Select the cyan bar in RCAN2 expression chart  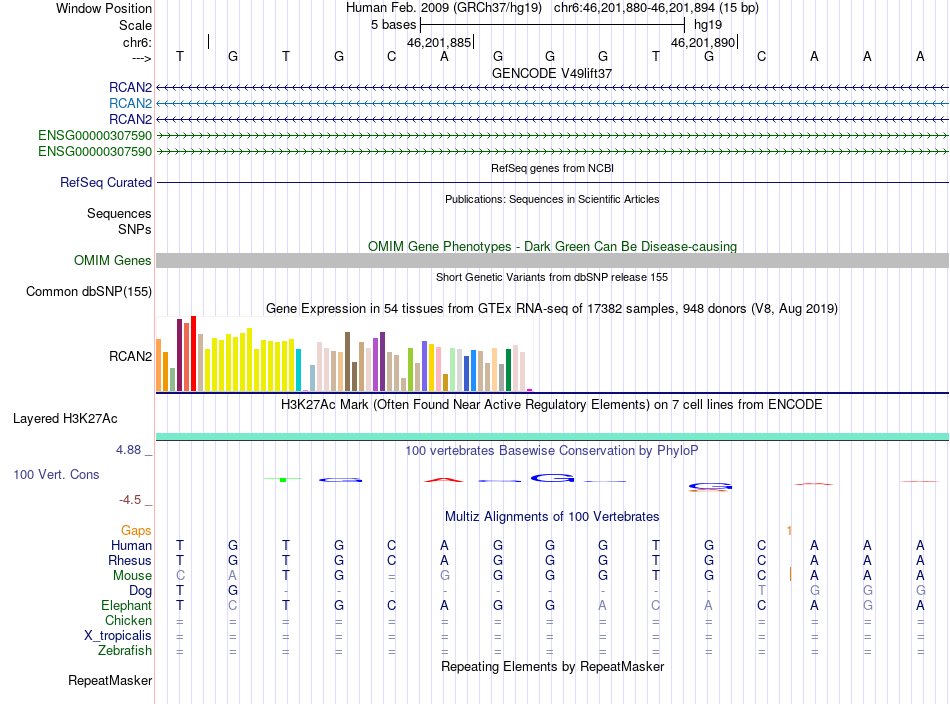[298, 370]
